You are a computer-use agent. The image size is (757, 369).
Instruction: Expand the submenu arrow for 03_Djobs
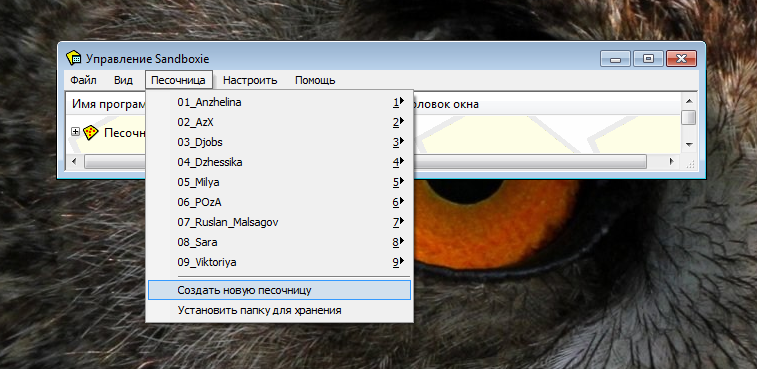pyautogui.click(x=401, y=142)
